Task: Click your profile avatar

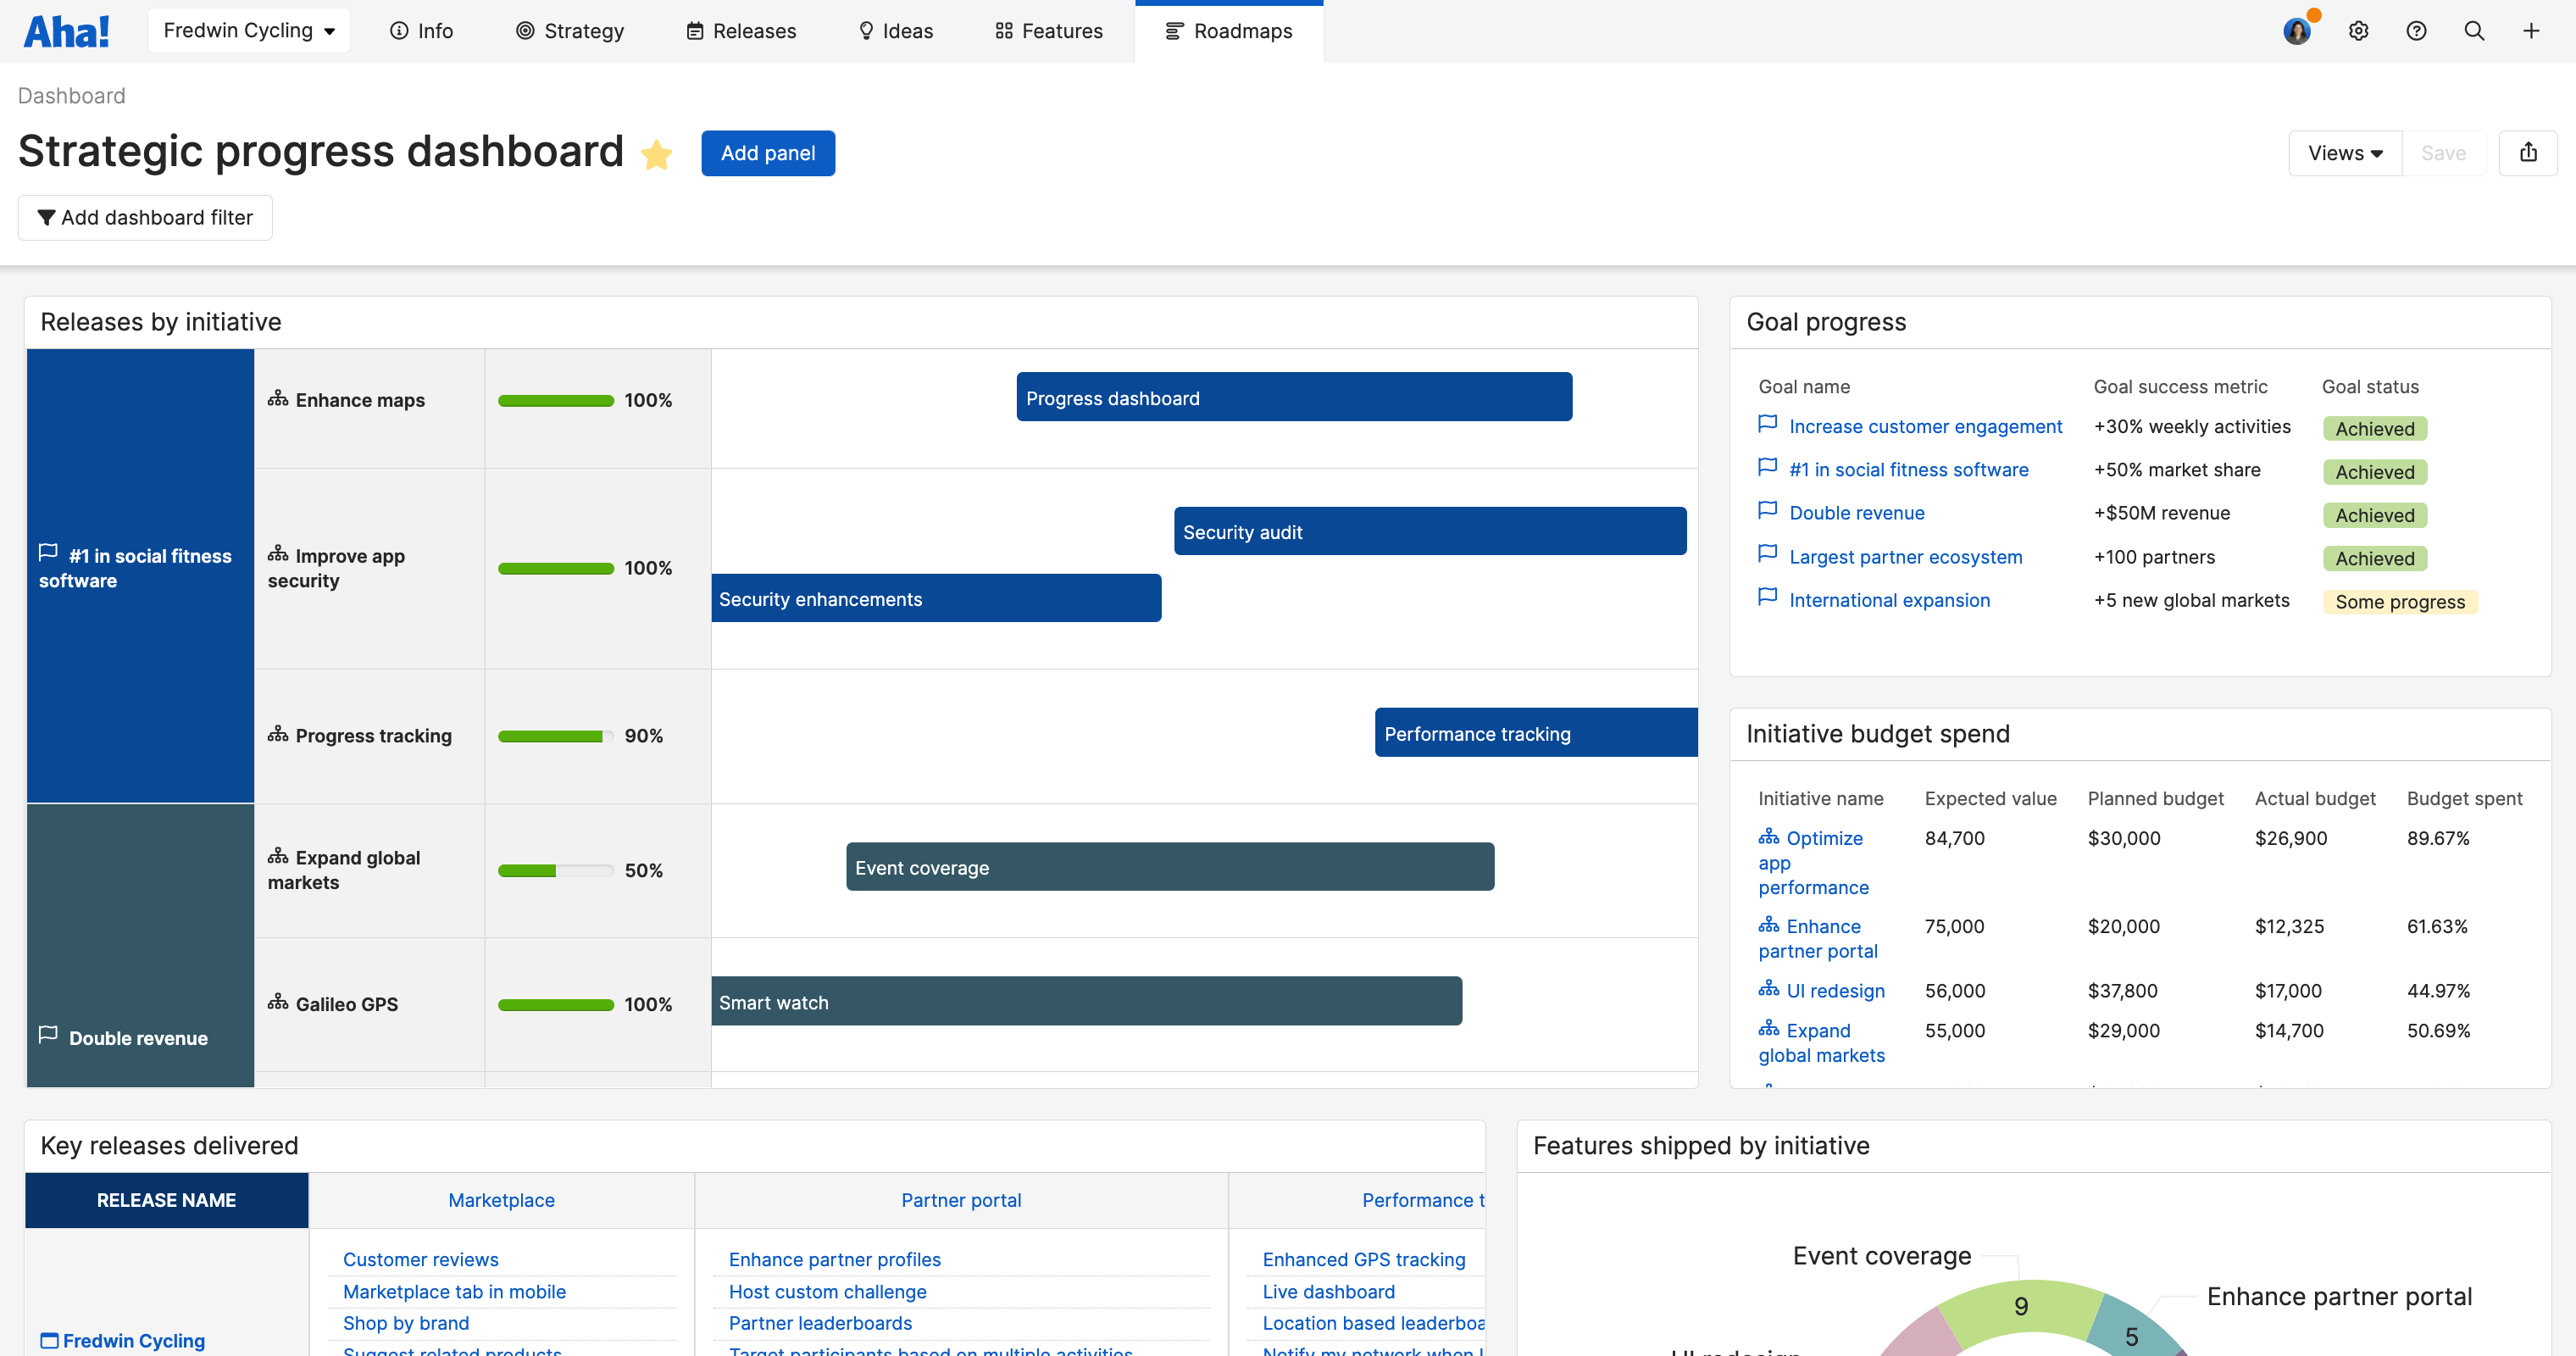Action: coord(2297,31)
